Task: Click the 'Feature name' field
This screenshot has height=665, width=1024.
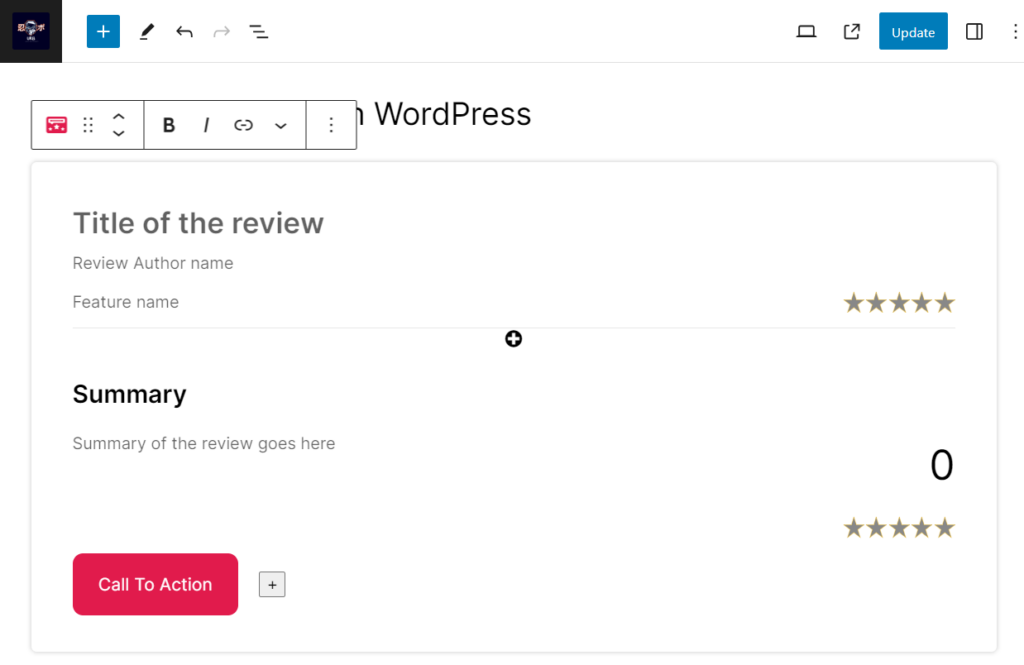Action: [125, 302]
